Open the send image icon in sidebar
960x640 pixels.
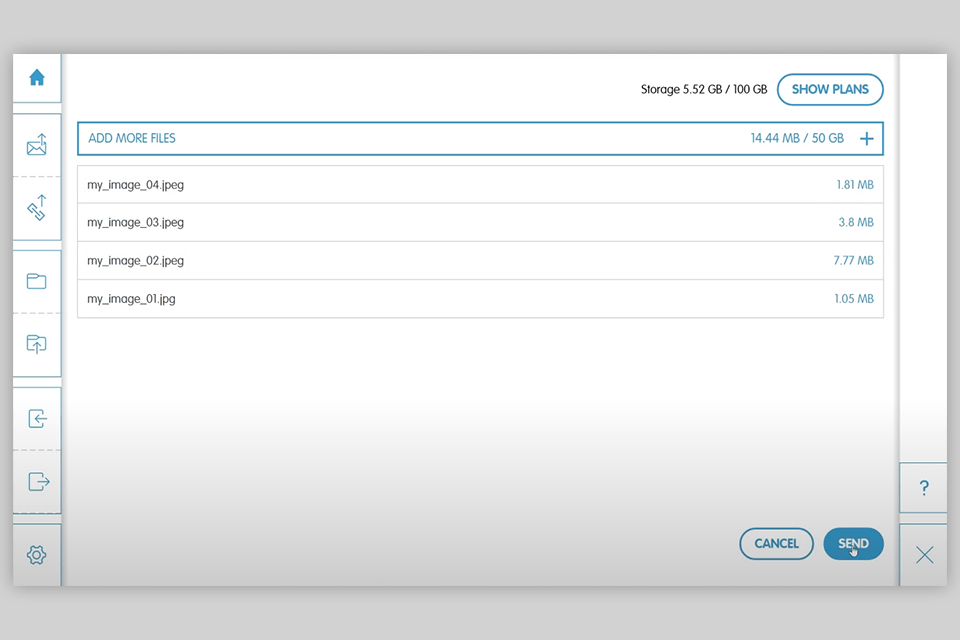point(37,147)
